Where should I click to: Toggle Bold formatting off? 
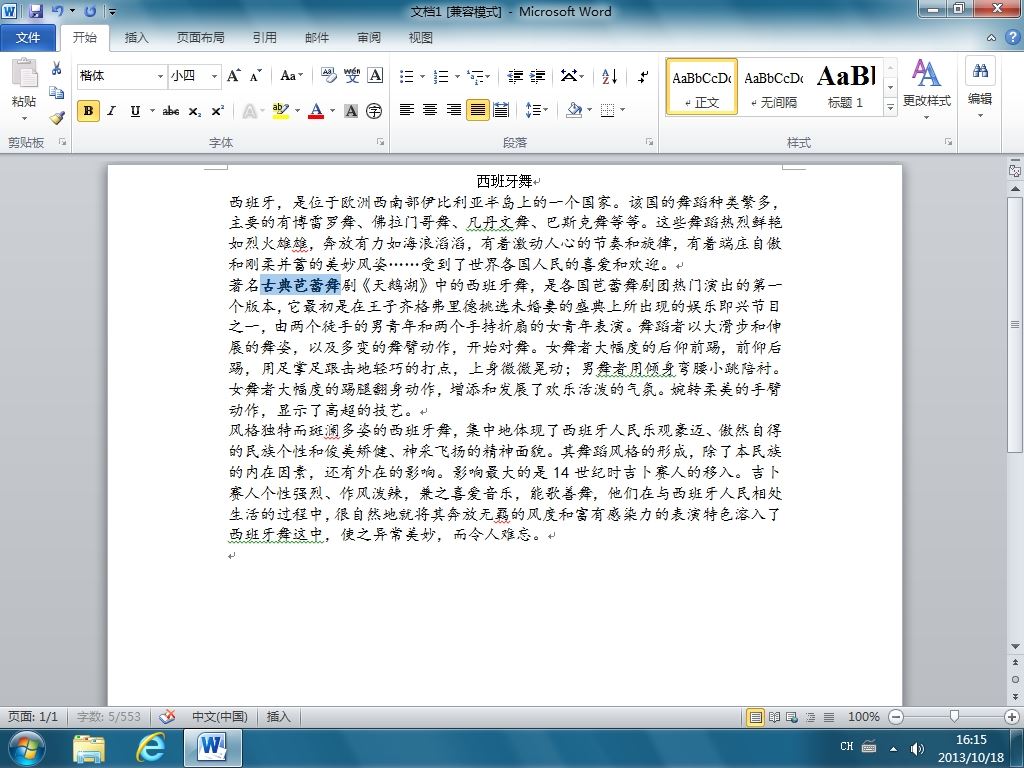(88, 111)
